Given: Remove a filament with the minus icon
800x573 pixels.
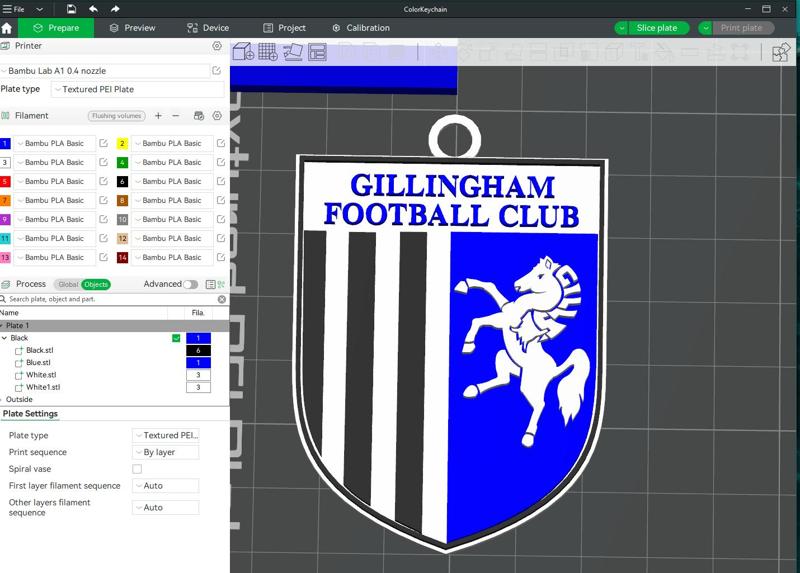Looking at the screenshot, I should click(176, 116).
